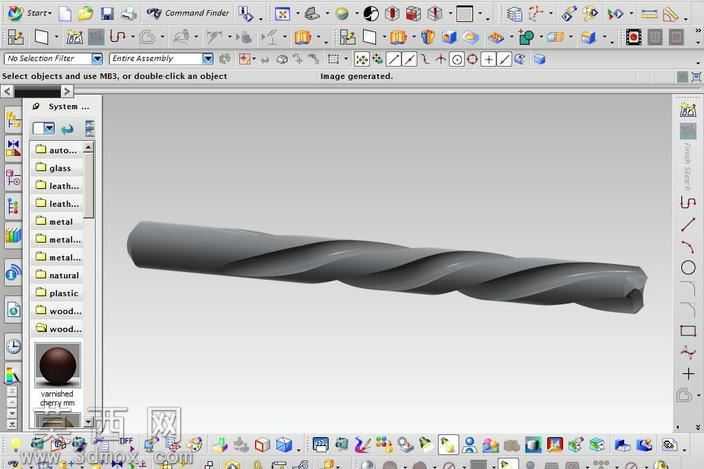Toggle the control point snap option
The width and height of the screenshot is (704, 469).
tap(425, 59)
